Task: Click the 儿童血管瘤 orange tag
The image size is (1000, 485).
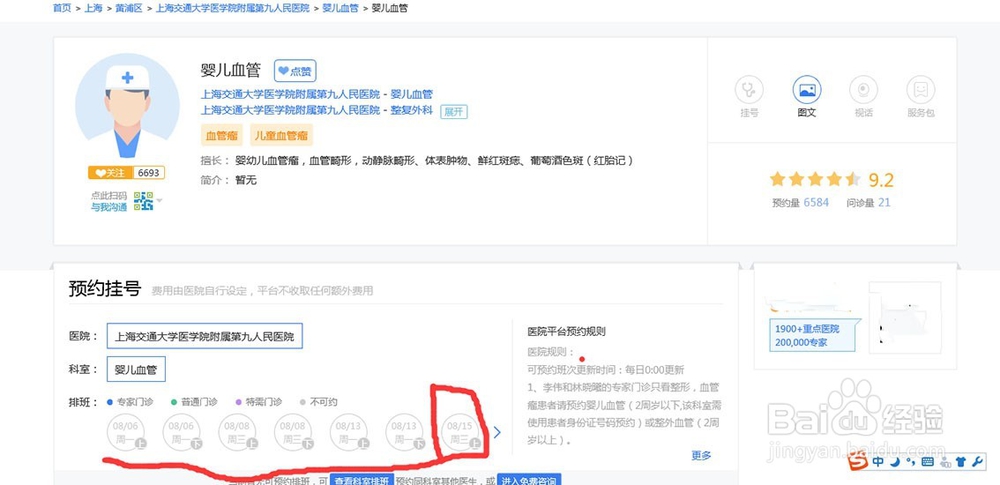Action: (x=281, y=135)
